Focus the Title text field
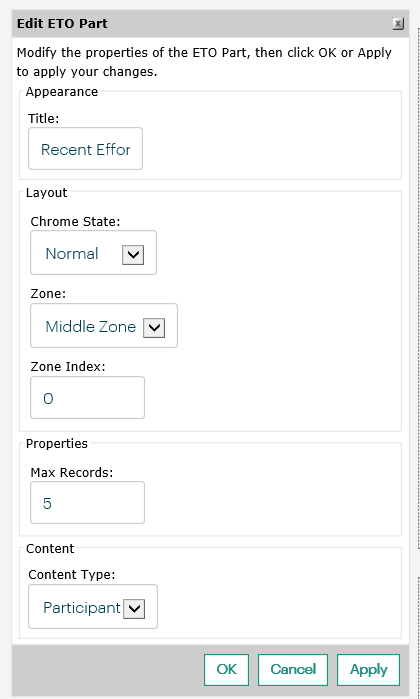Screen dimensions: 420x699 pyautogui.click(x=86, y=148)
